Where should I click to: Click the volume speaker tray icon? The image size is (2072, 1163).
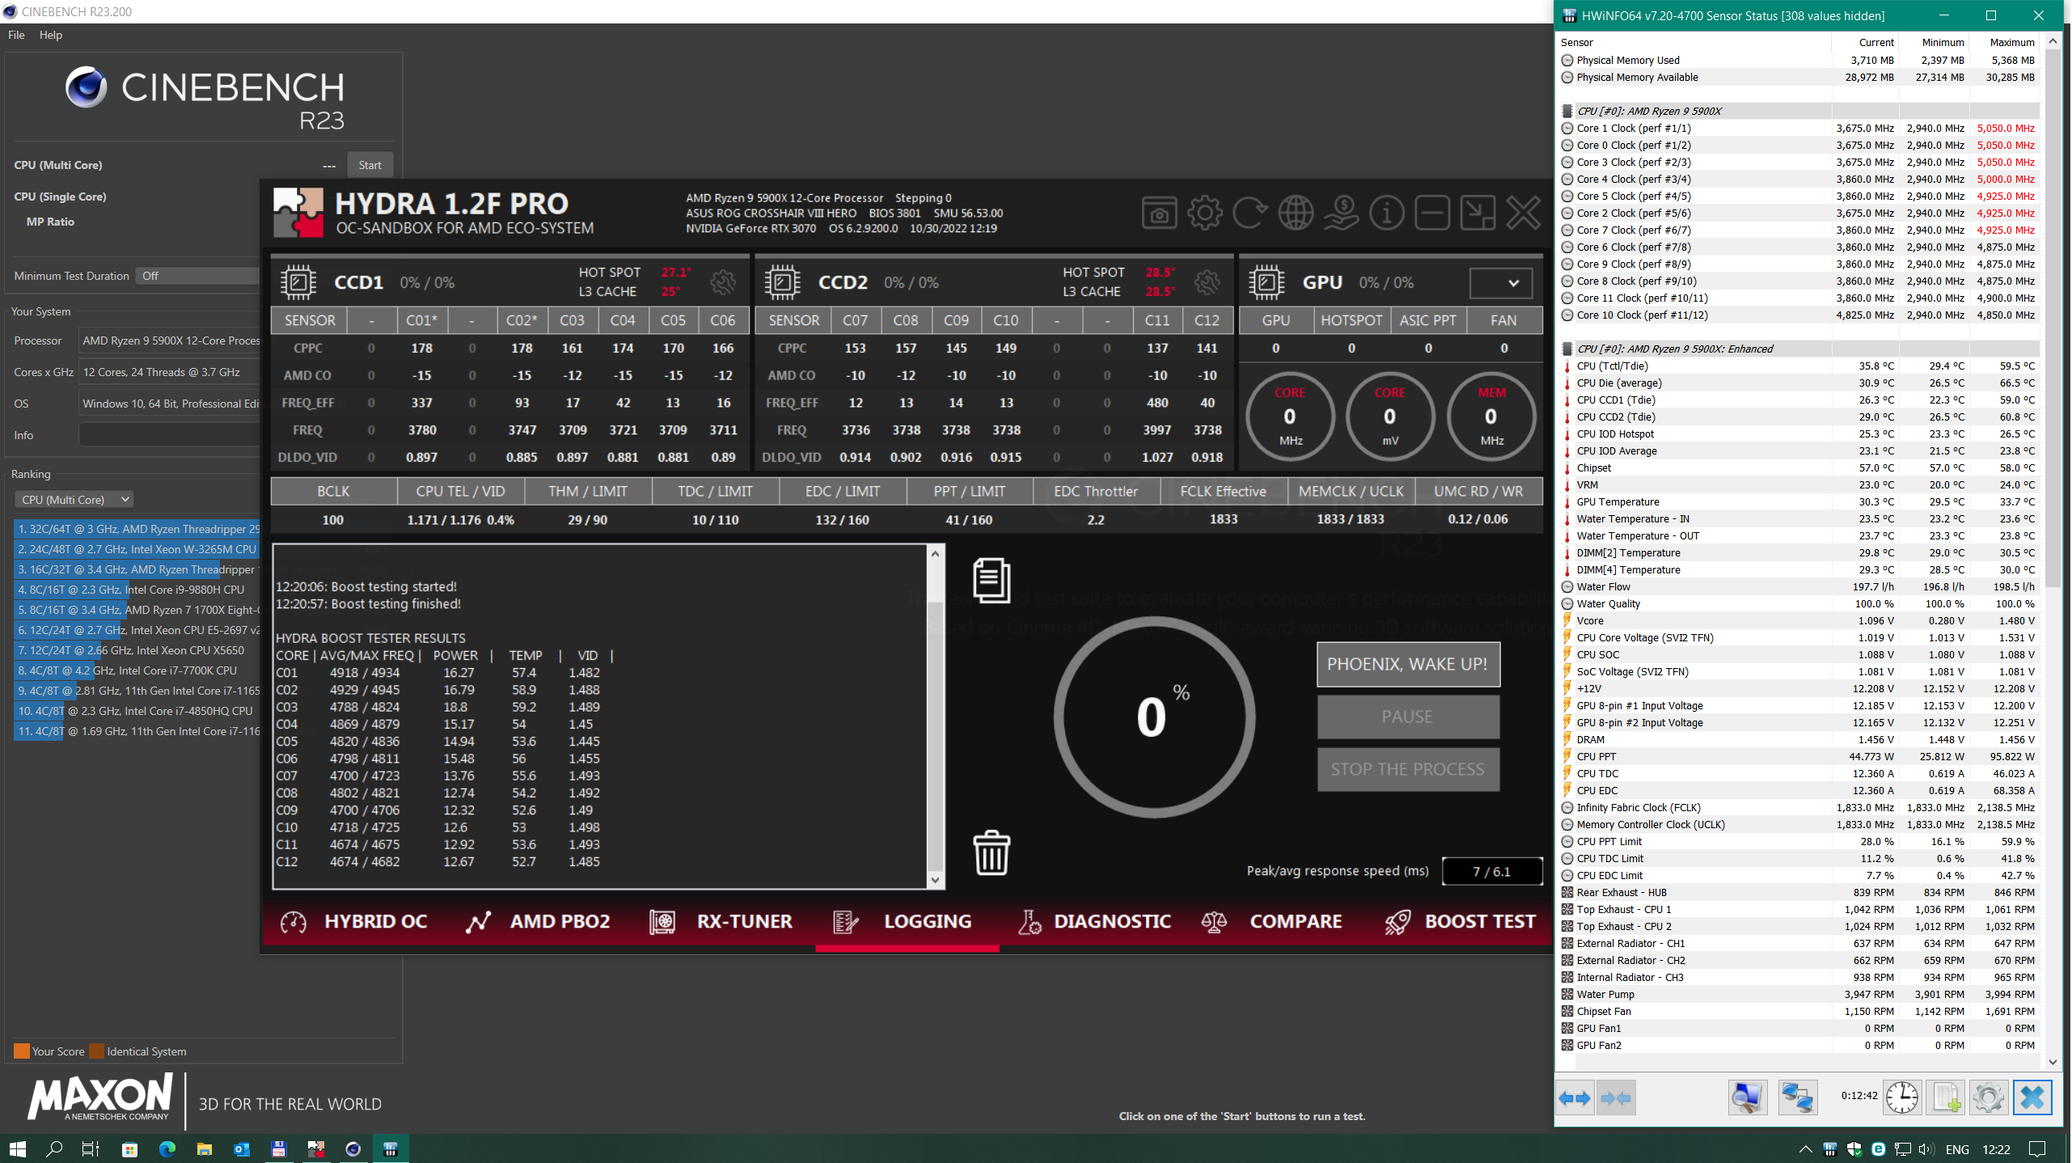(1926, 1149)
